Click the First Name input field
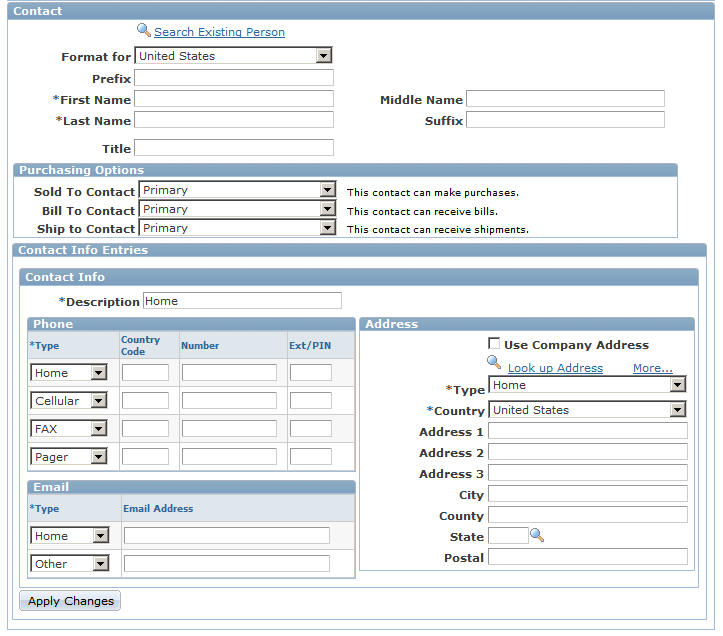 pos(234,99)
